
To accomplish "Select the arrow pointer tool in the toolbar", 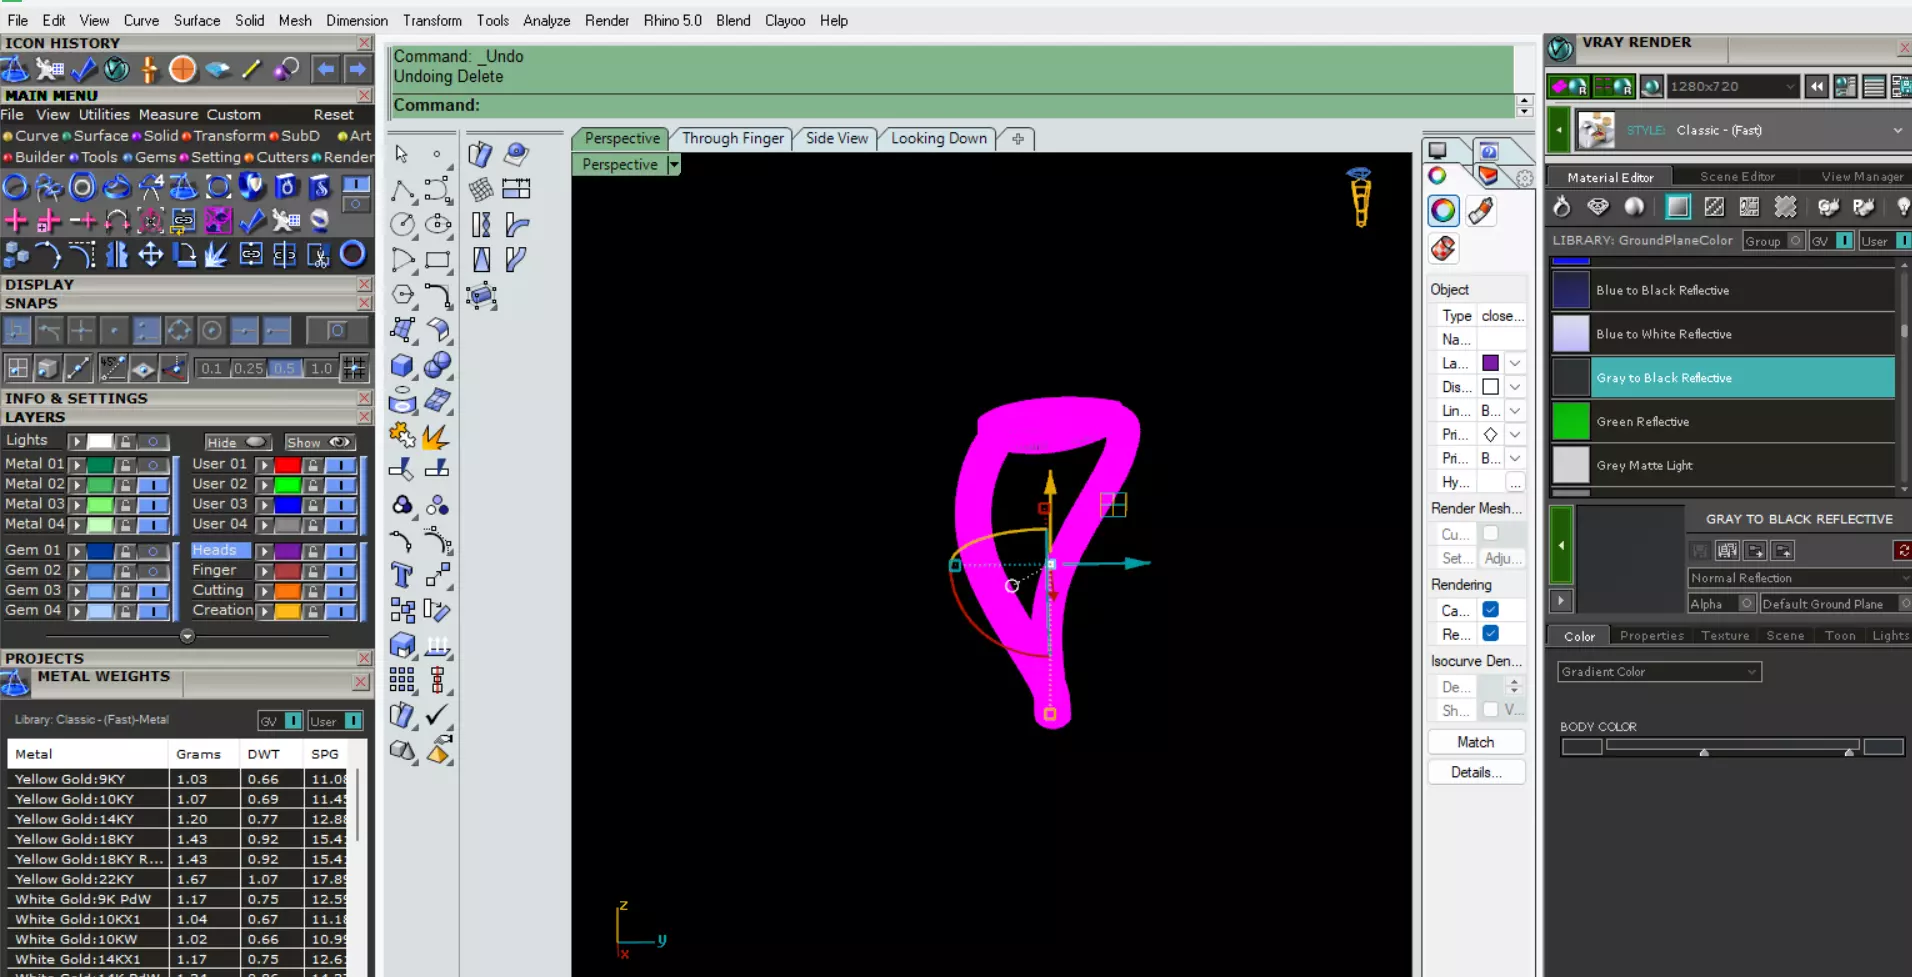I will tap(402, 154).
